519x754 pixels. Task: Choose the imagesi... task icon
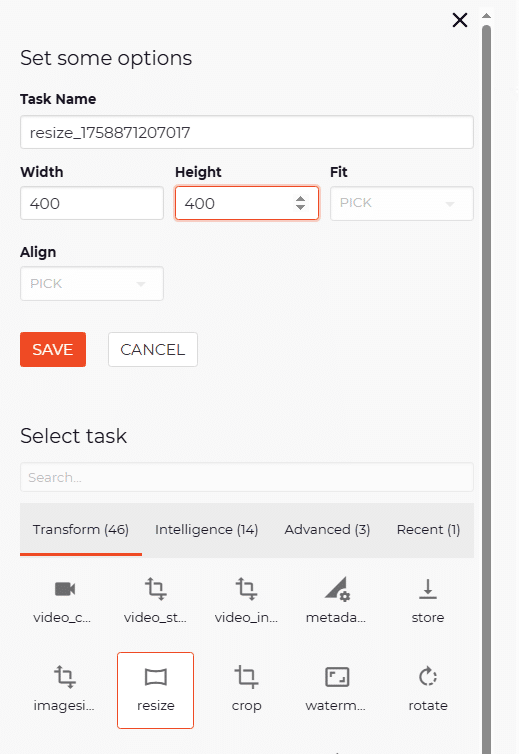[x=65, y=677]
